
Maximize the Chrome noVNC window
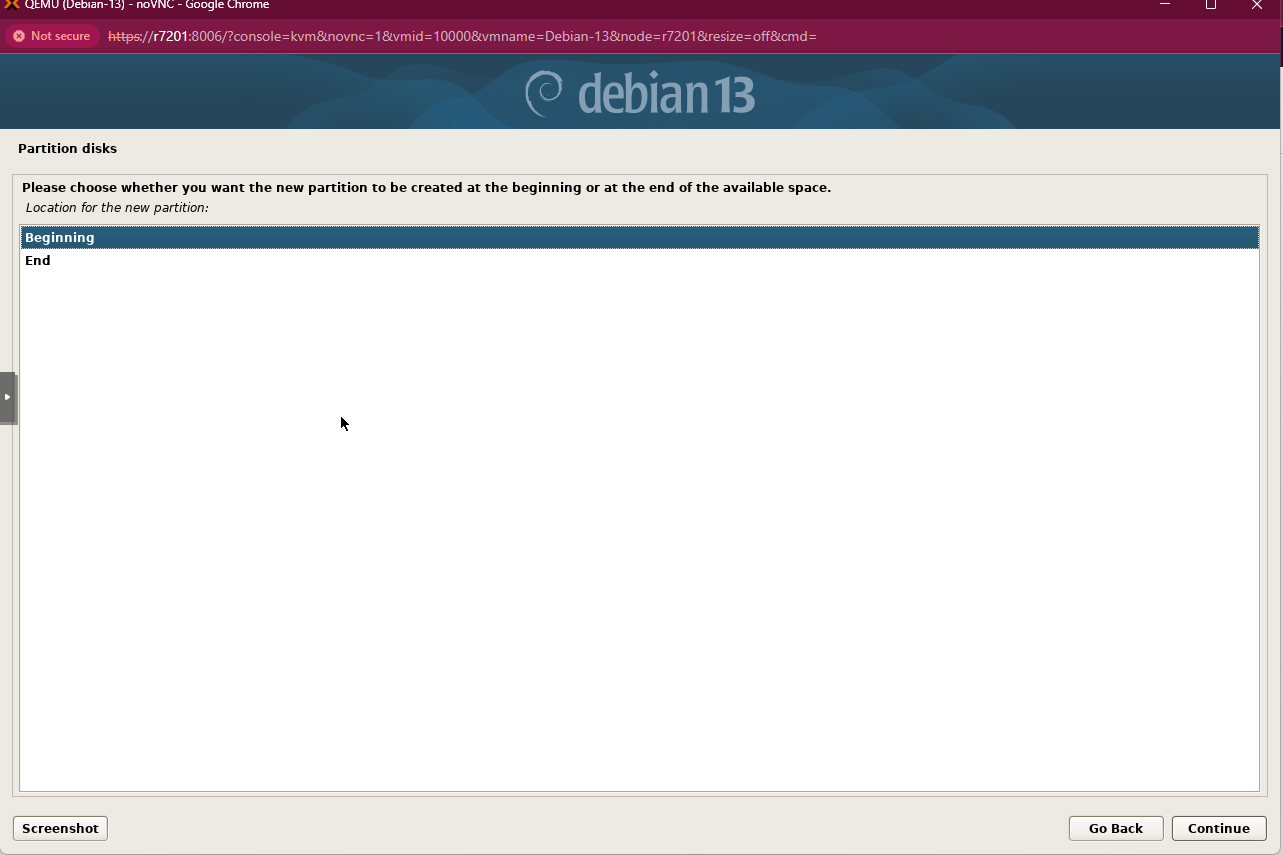[1210, 5]
